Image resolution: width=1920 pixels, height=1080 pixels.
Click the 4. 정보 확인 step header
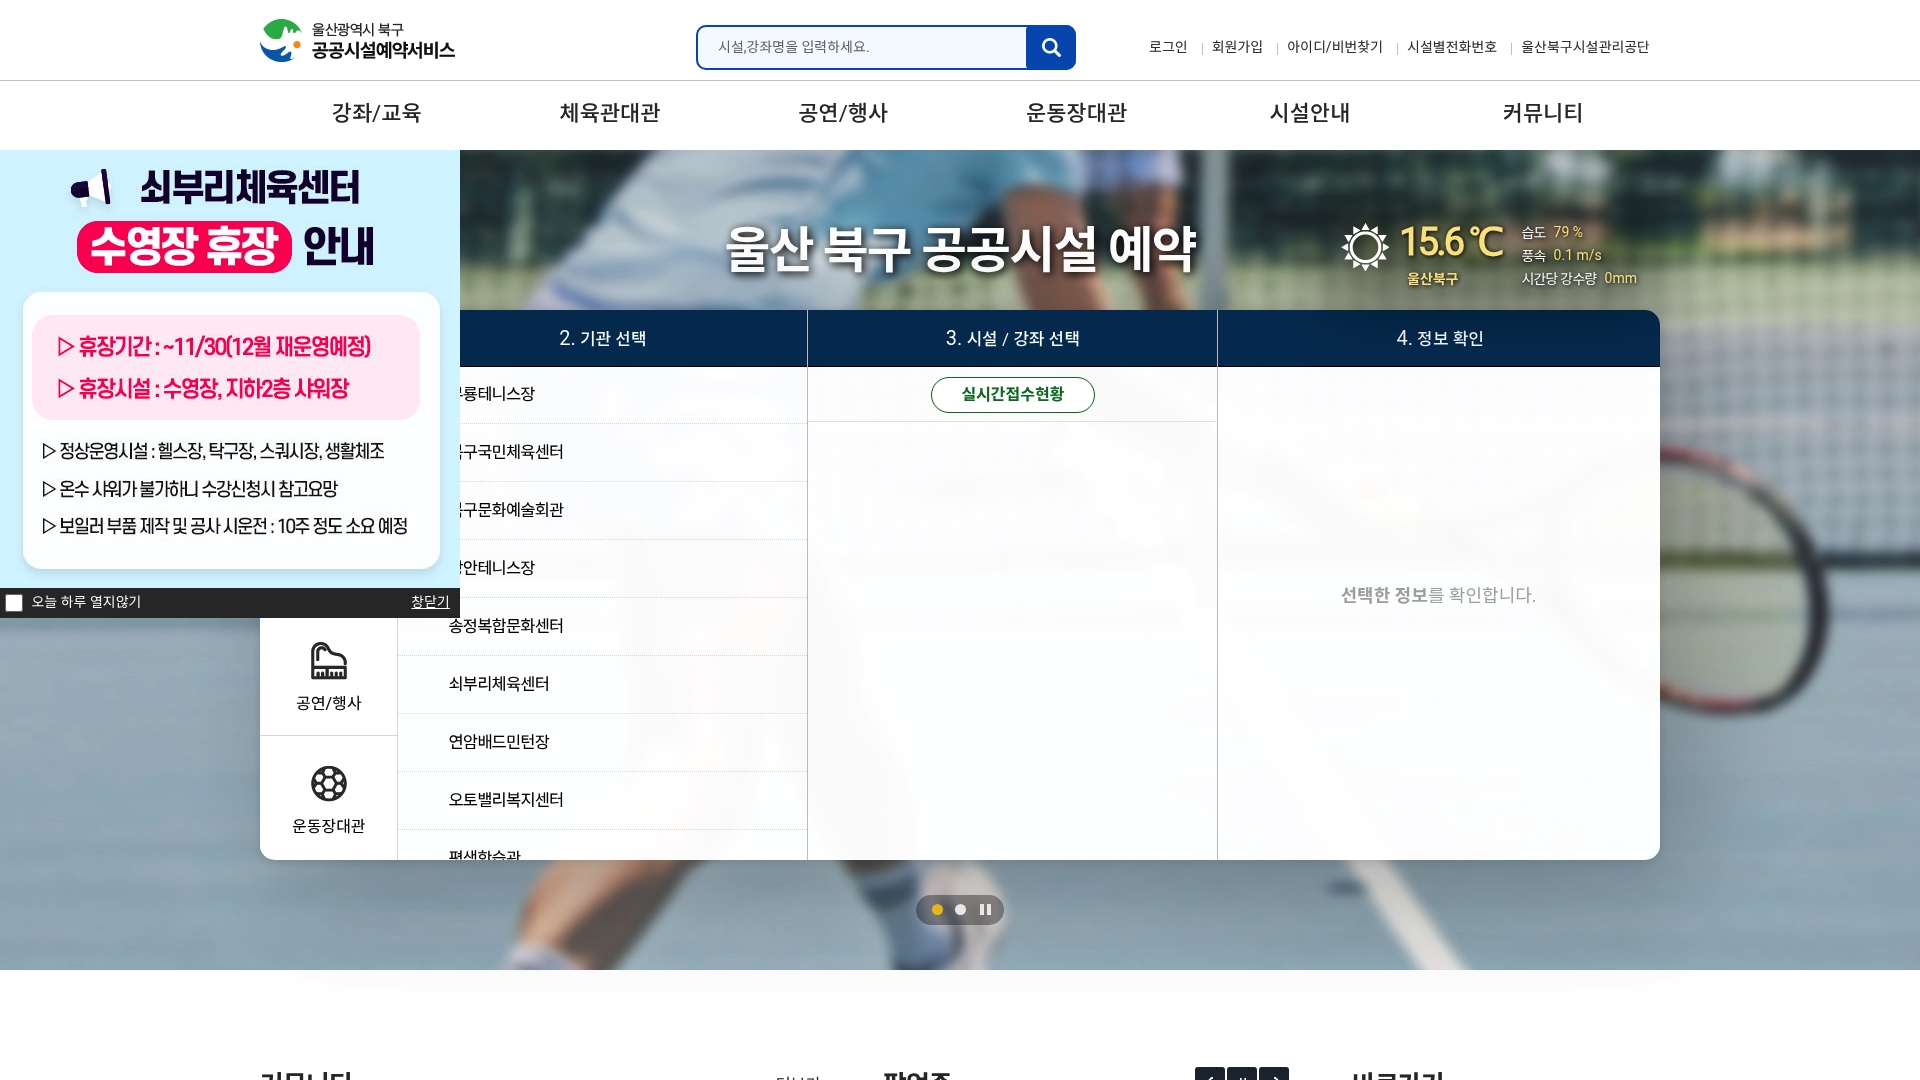pyautogui.click(x=1439, y=338)
